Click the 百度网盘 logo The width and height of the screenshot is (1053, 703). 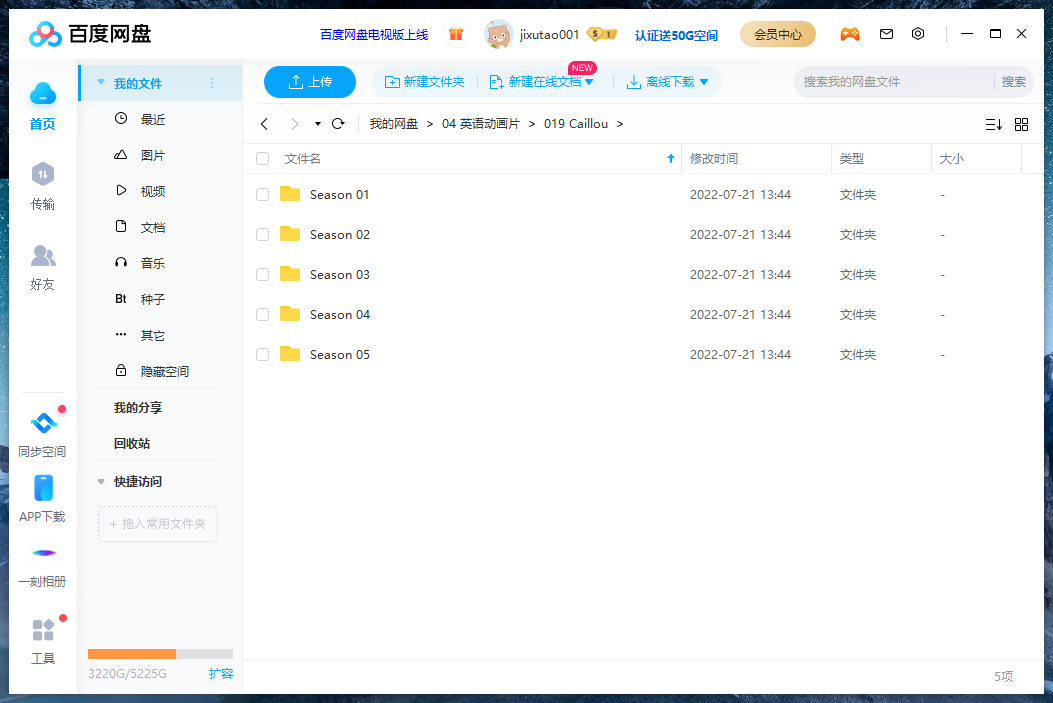tap(90, 34)
